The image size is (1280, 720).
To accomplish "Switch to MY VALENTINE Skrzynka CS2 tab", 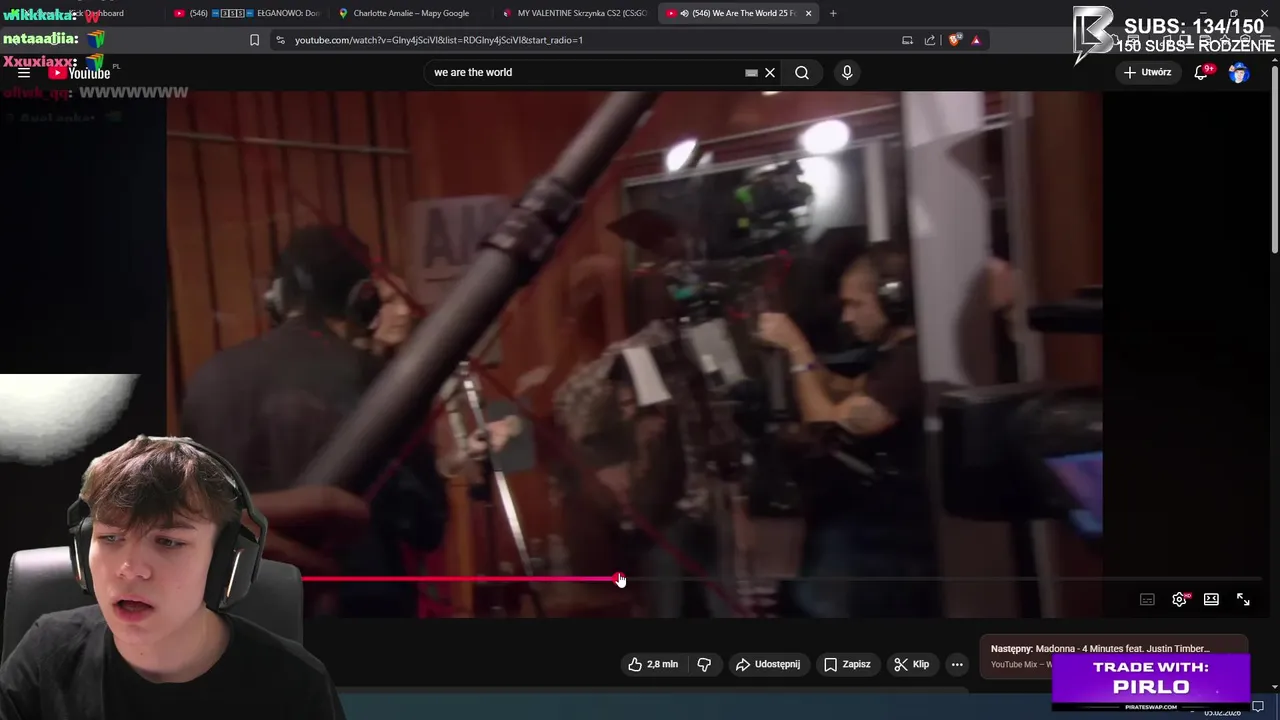I will (575, 13).
